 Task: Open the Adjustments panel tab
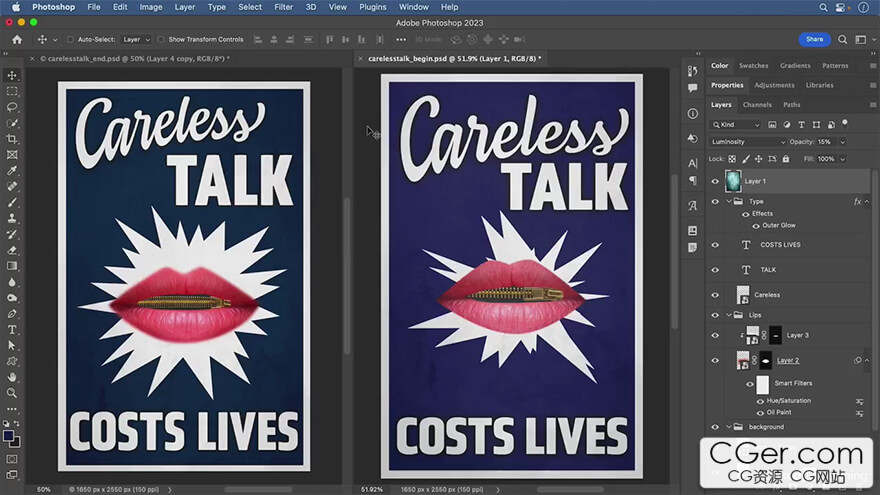(774, 85)
